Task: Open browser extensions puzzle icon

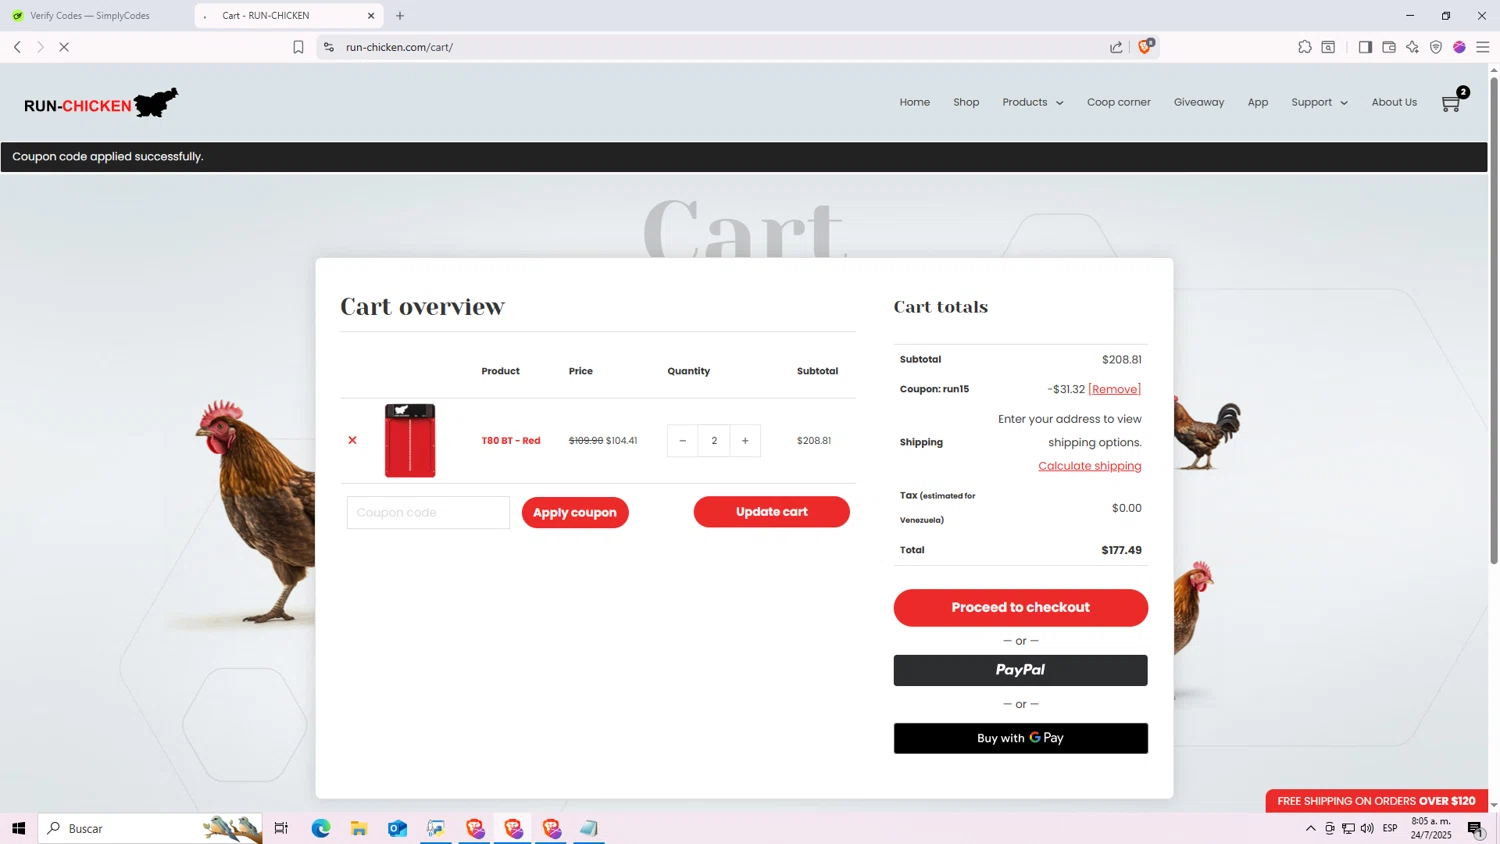Action: (x=1305, y=47)
